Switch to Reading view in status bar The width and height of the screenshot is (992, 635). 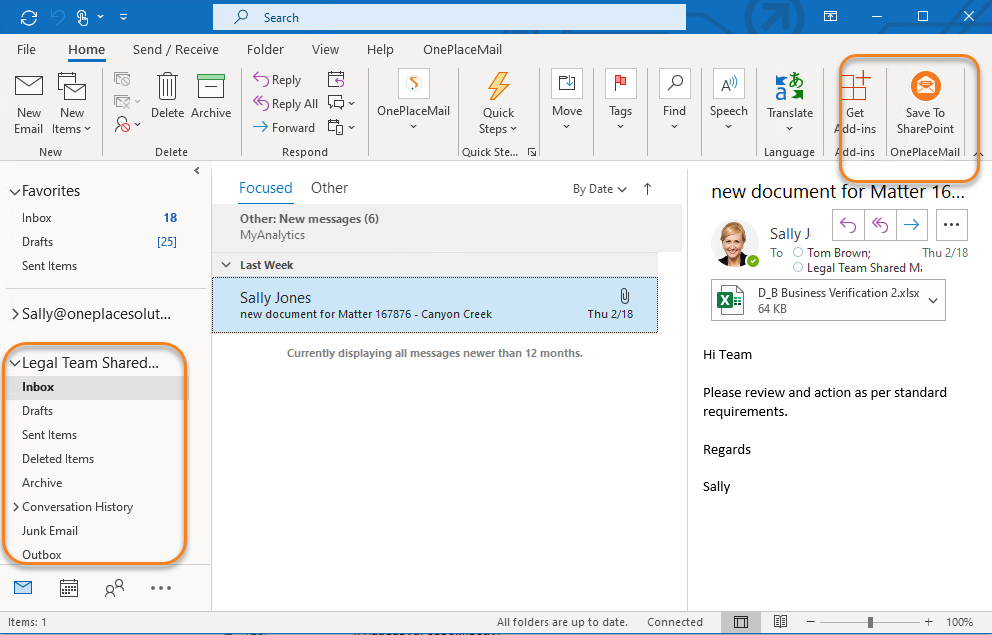coord(780,622)
